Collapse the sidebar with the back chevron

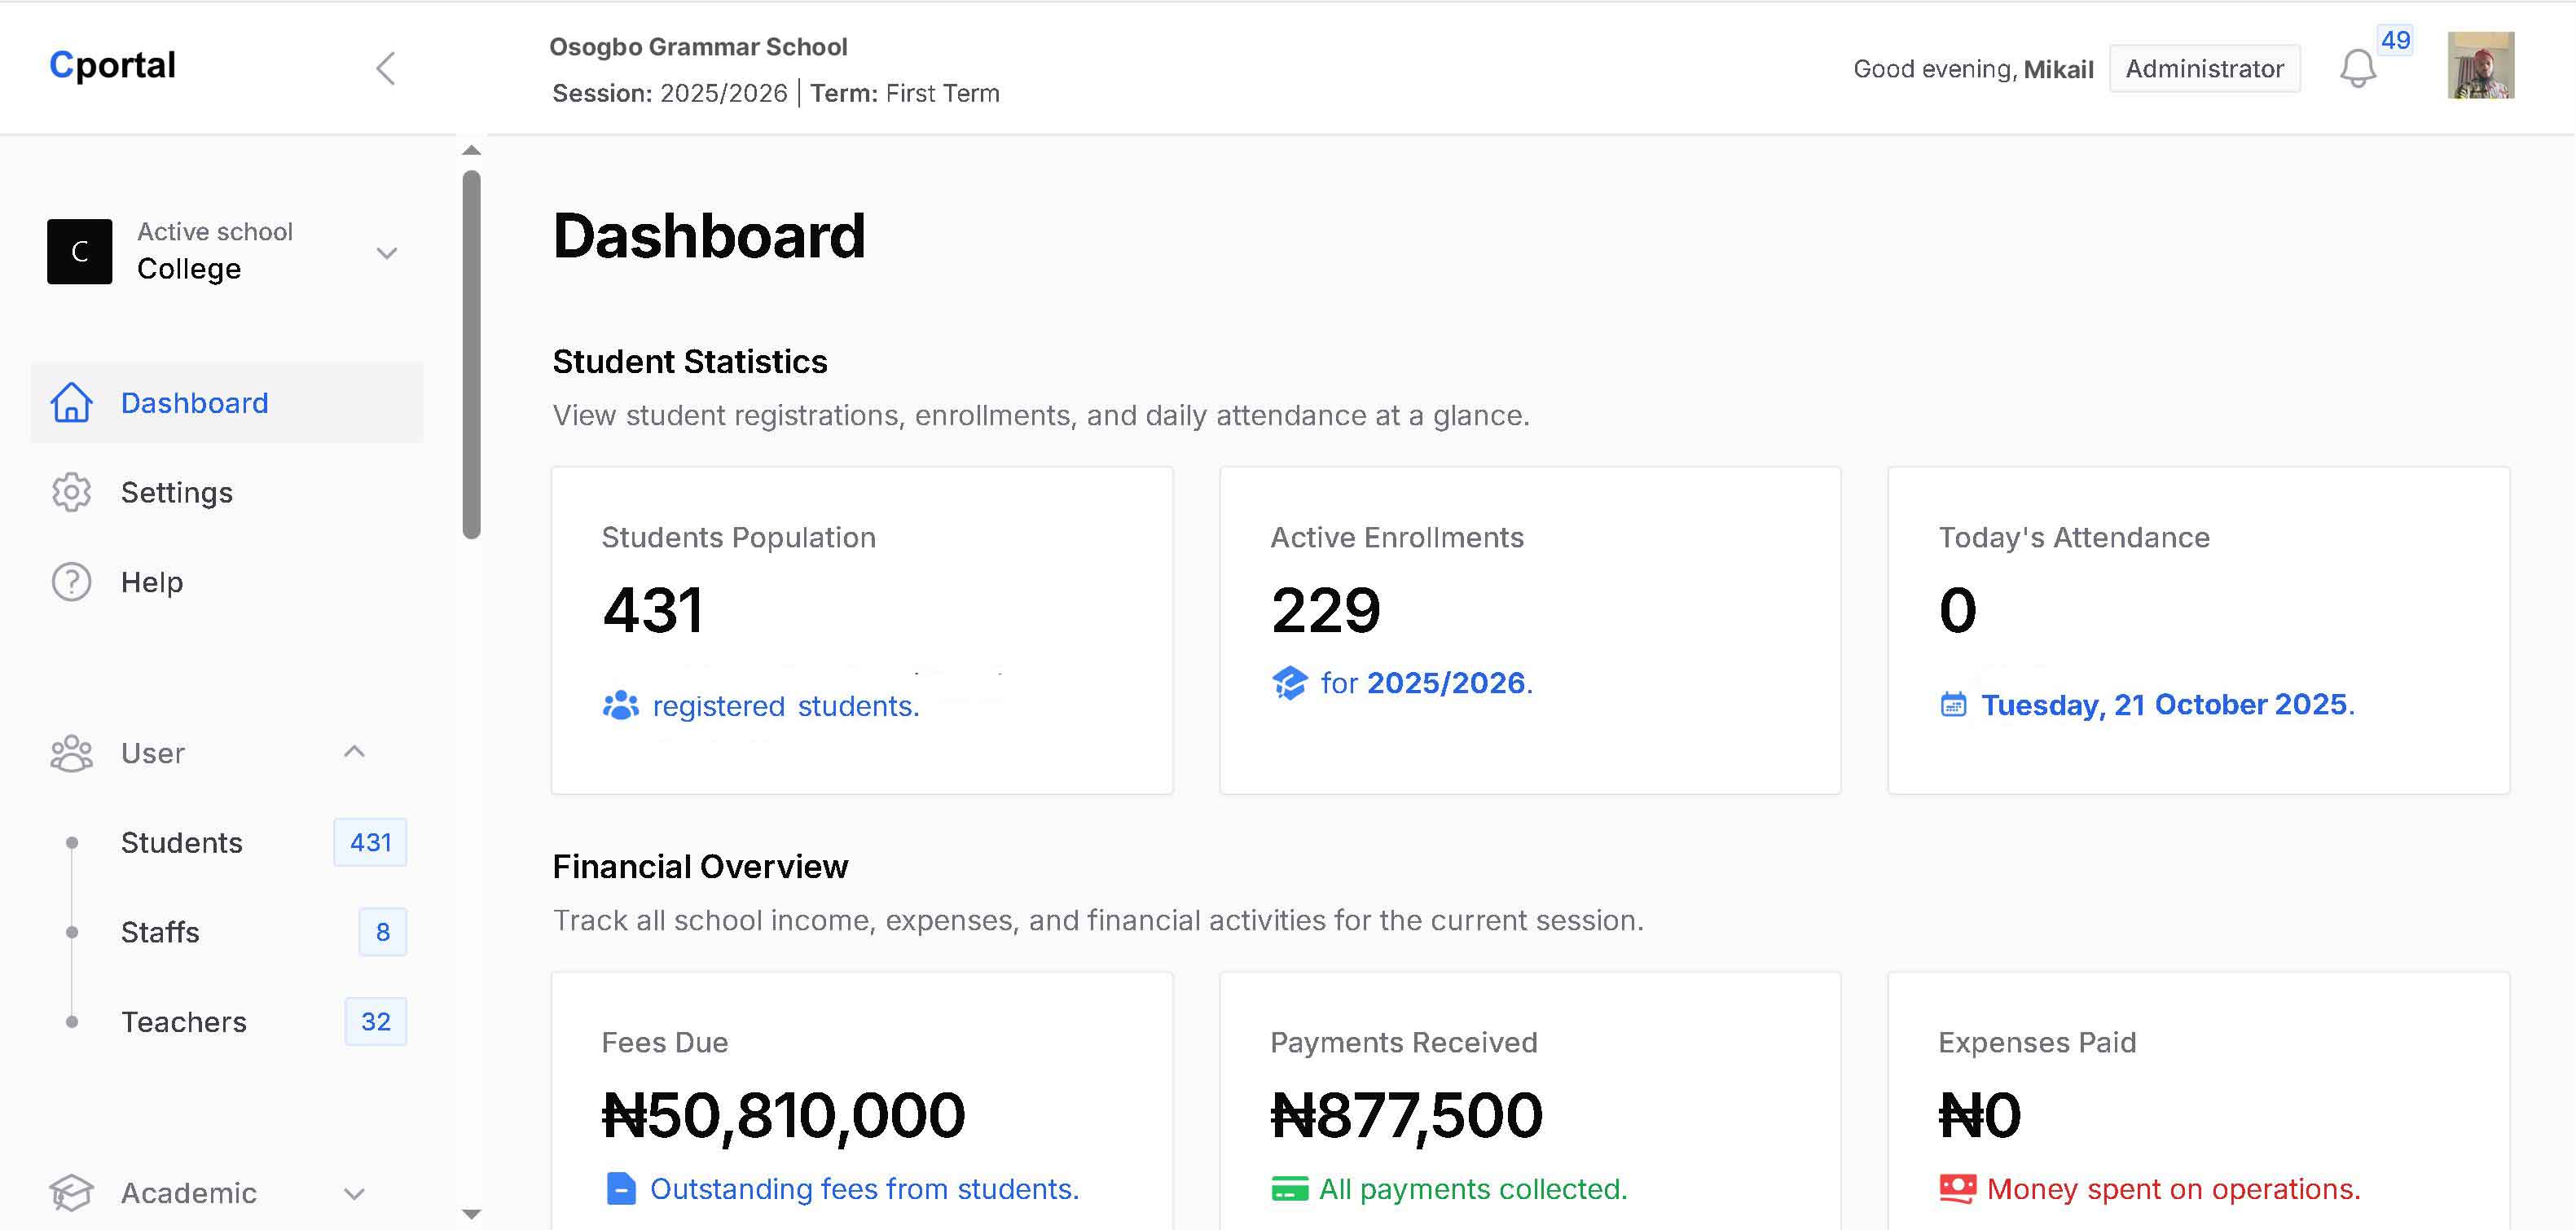pos(386,68)
